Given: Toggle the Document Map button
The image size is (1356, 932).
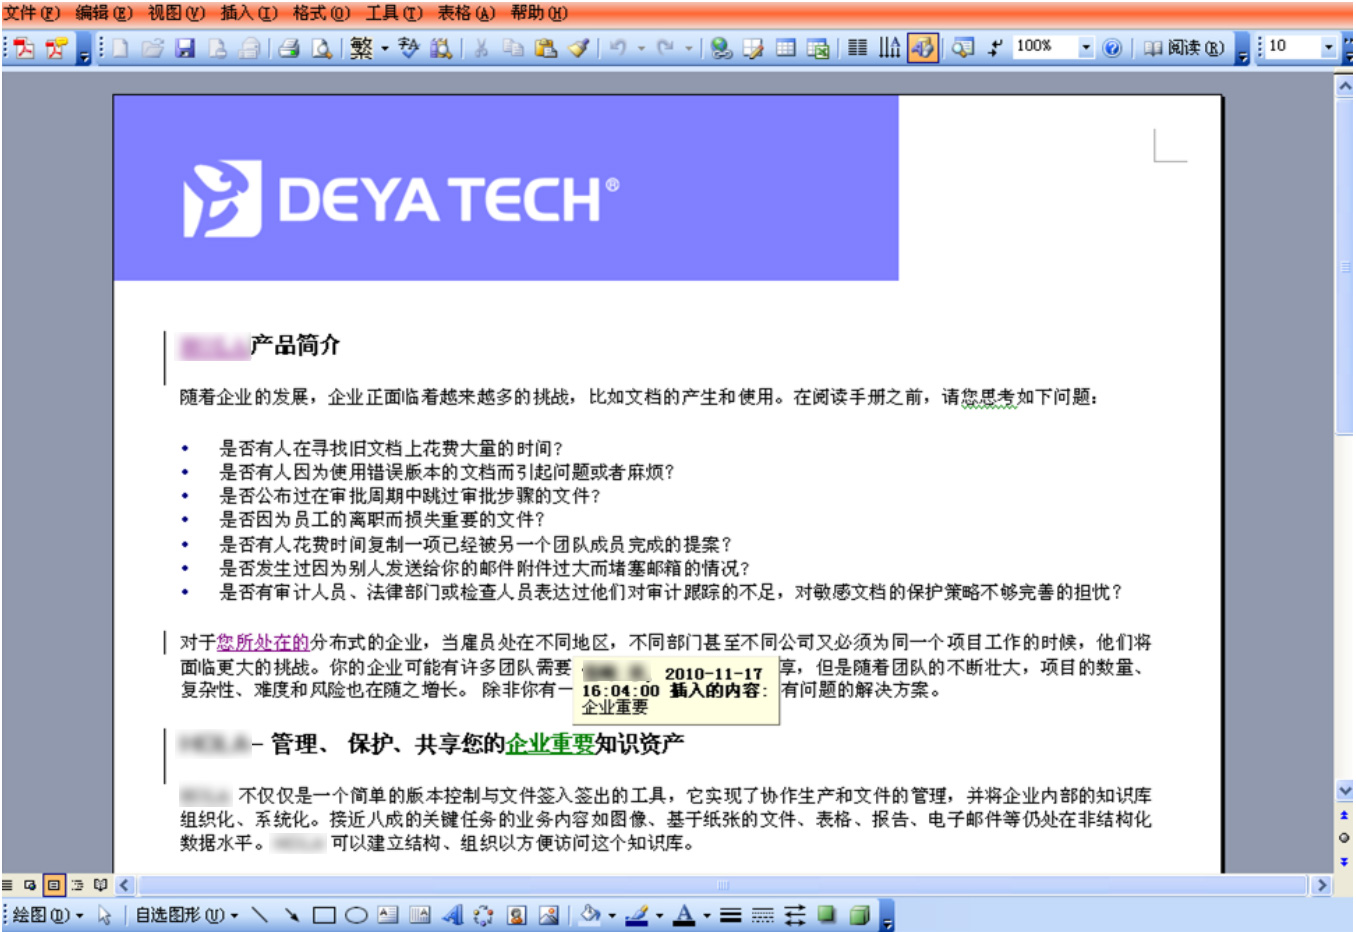Looking at the screenshot, I should 962,48.
